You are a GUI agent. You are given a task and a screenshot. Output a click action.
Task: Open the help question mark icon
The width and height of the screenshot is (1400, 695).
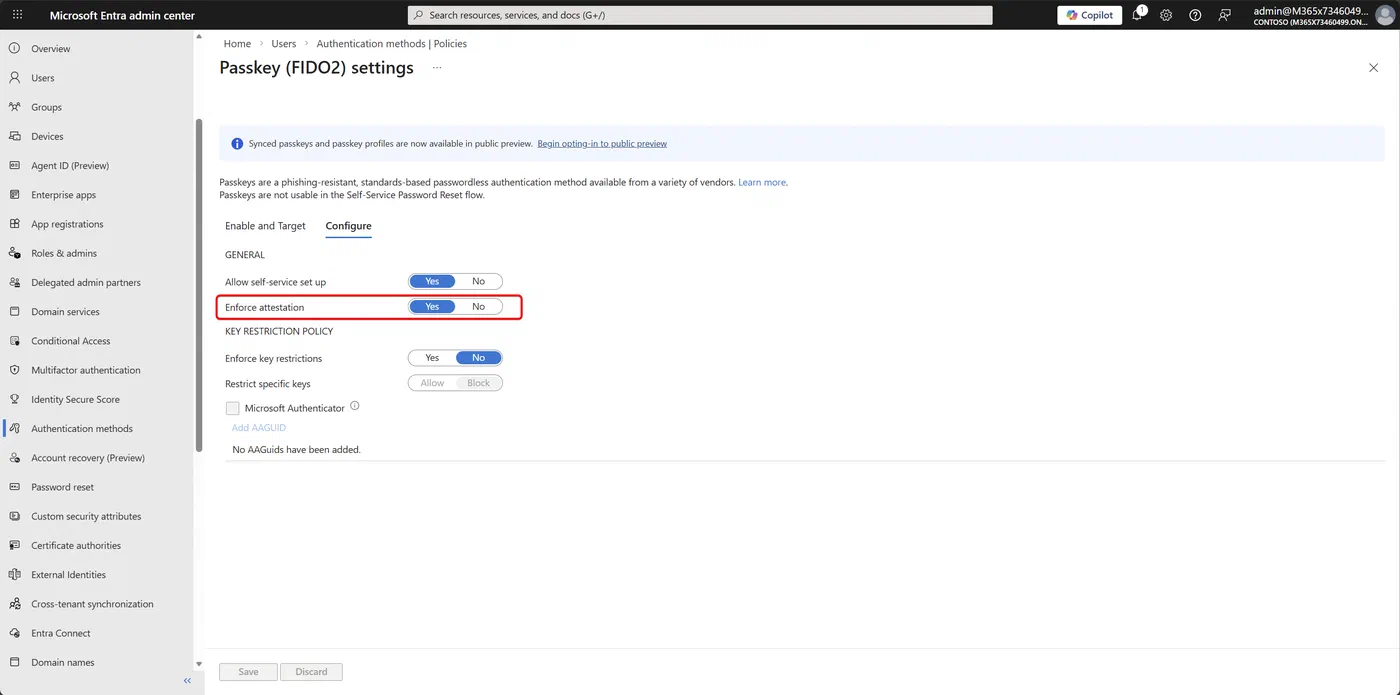[1195, 15]
